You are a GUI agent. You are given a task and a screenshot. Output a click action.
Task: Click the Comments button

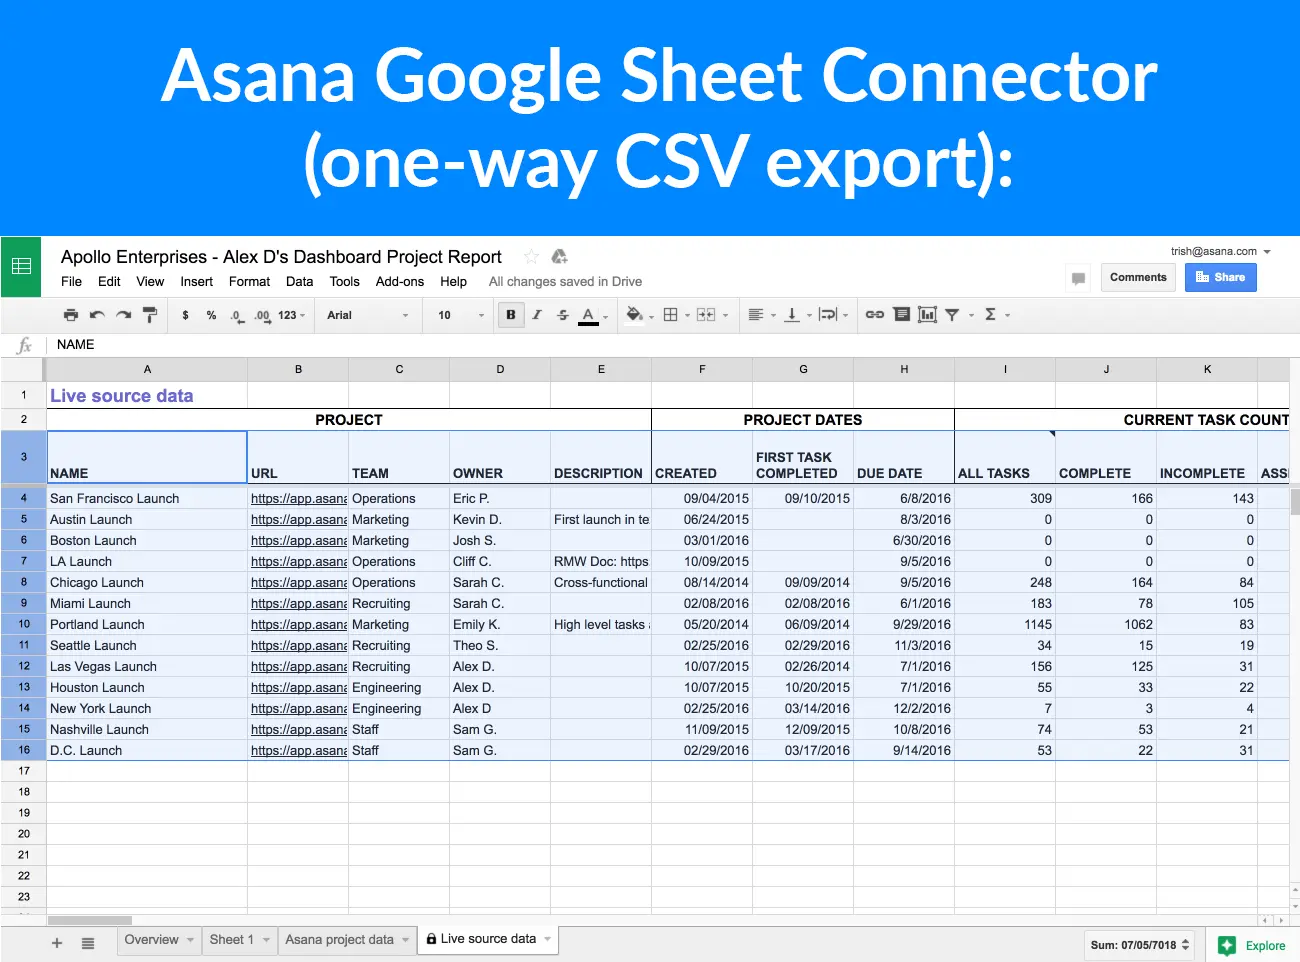(1138, 277)
